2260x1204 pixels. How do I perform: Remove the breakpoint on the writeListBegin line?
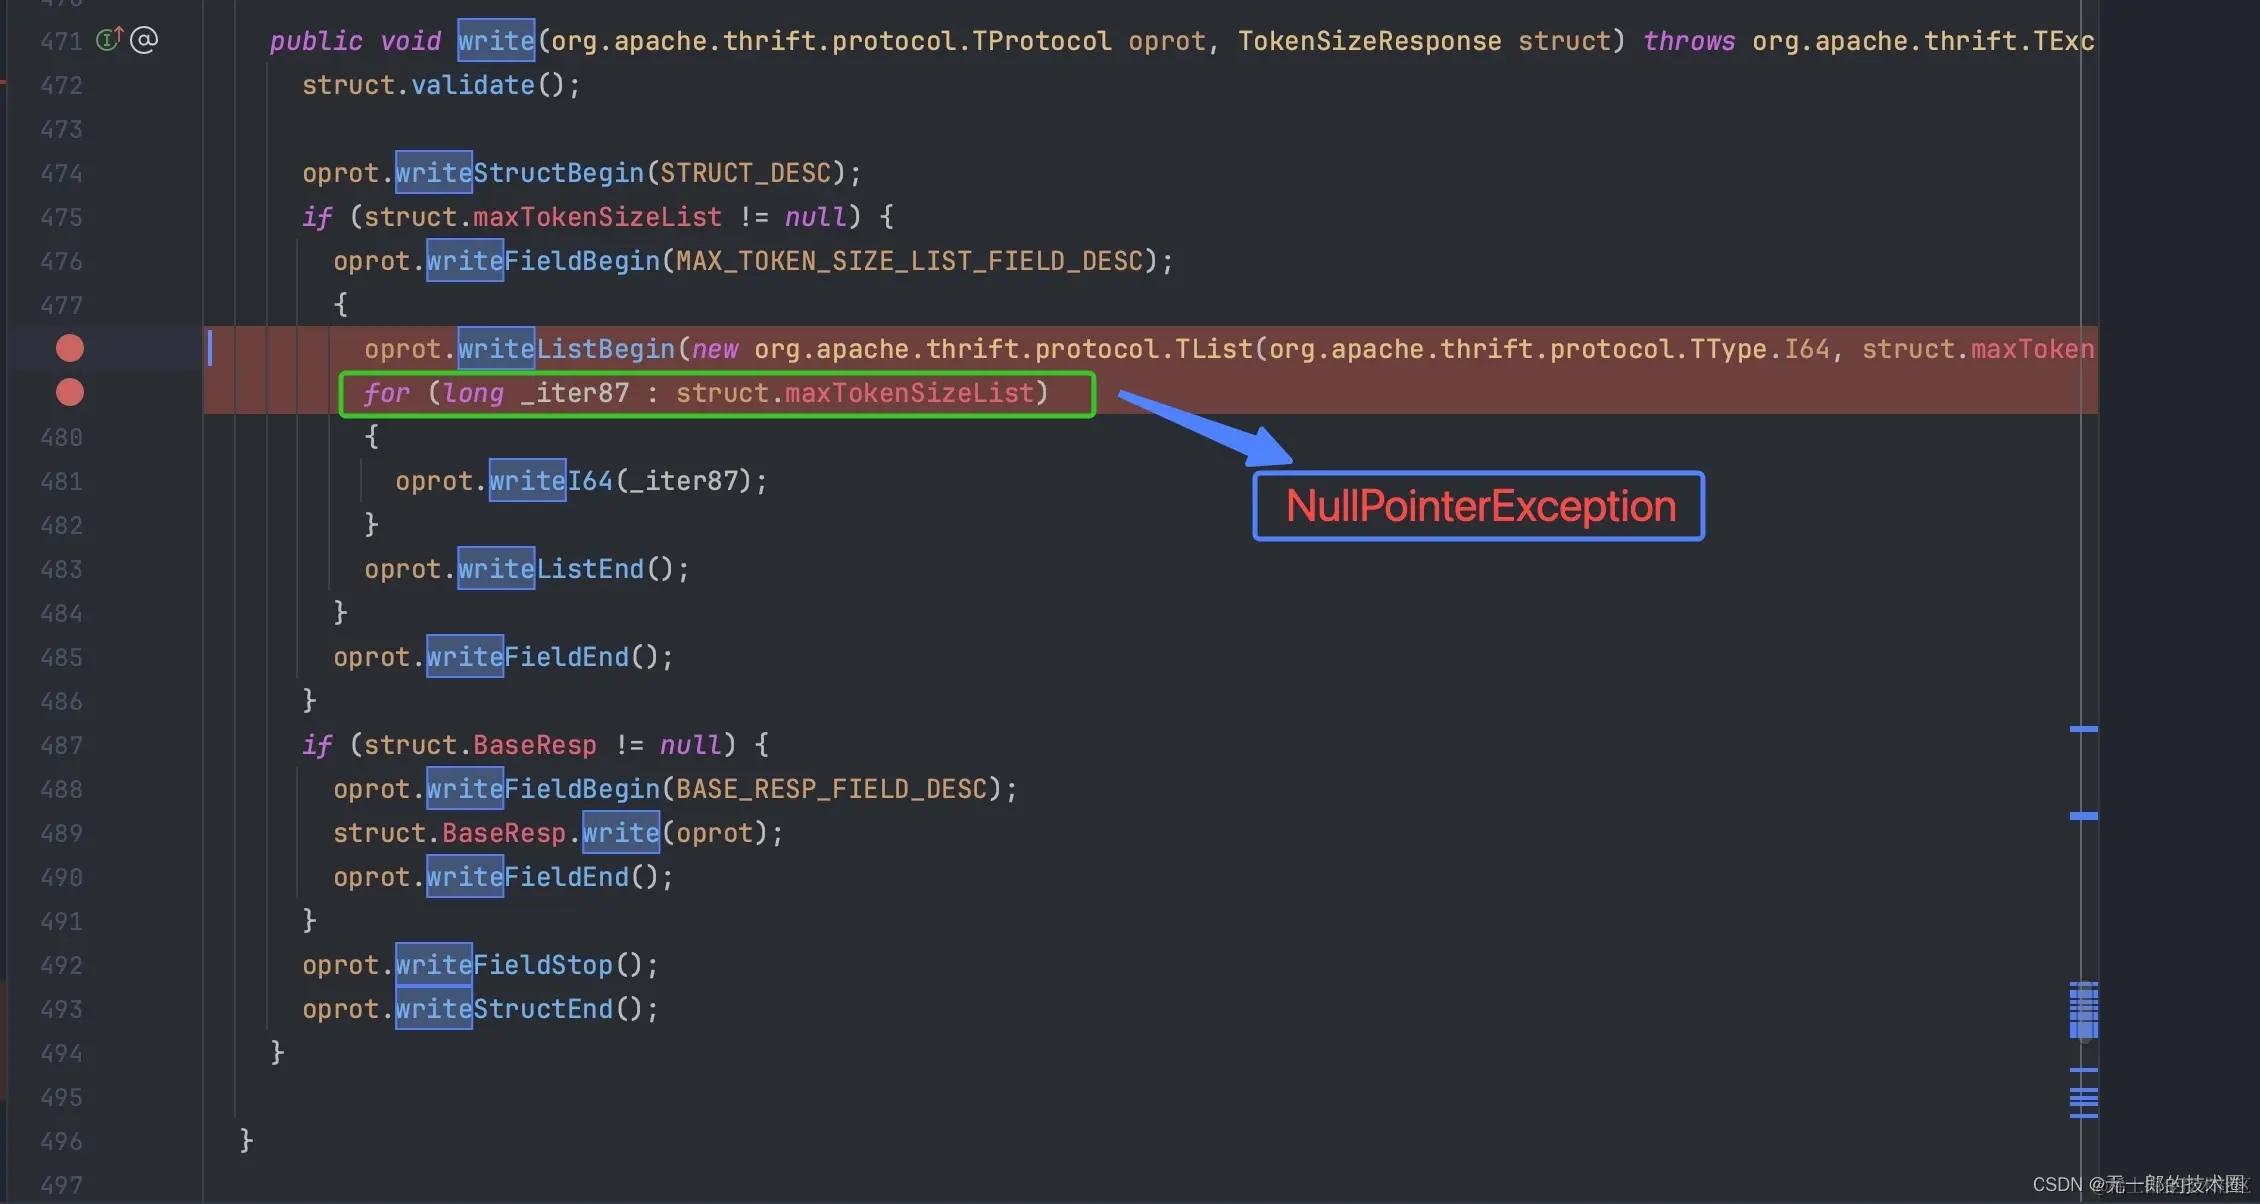tap(69, 348)
